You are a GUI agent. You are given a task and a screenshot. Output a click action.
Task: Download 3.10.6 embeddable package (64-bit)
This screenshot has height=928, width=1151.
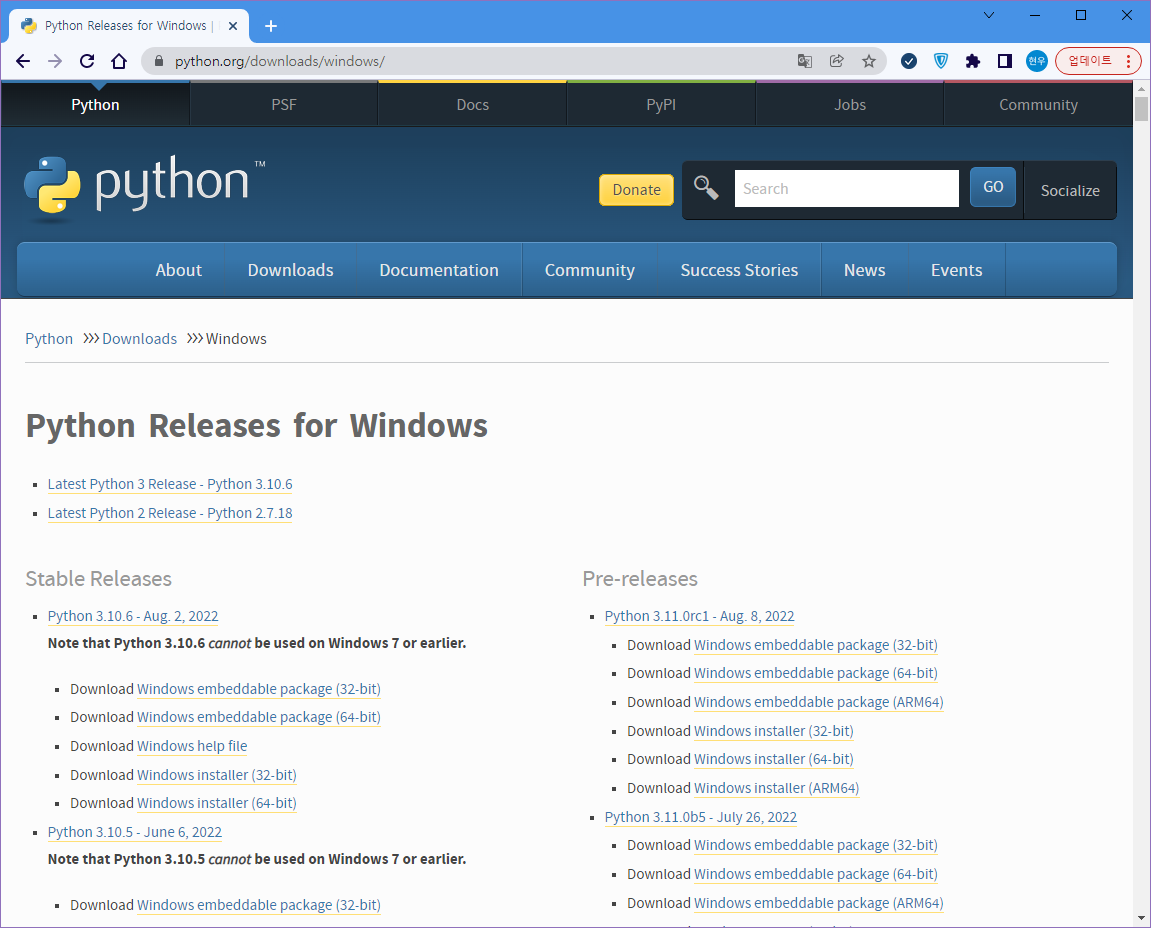click(x=258, y=717)
